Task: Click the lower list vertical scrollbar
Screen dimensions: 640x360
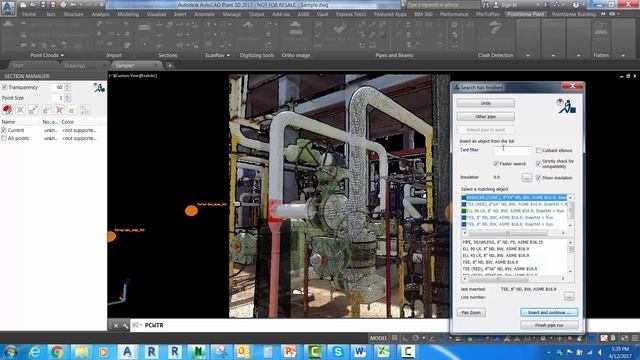Action: tap(571, 257)
